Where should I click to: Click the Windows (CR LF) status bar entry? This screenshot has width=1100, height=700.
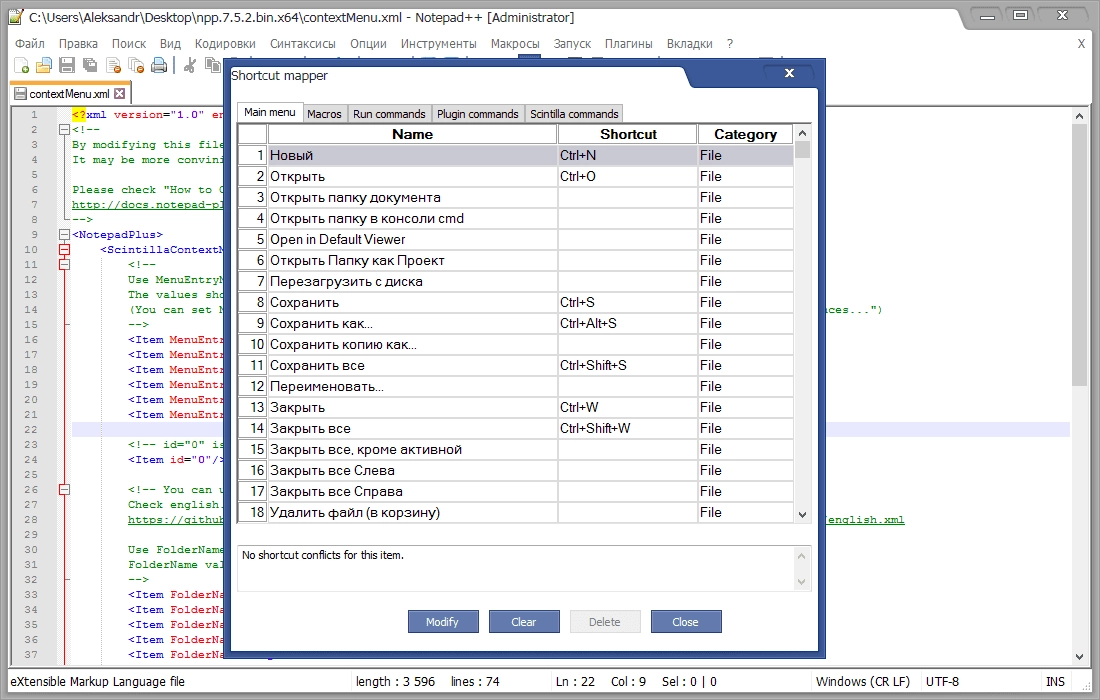click(862, 681)
